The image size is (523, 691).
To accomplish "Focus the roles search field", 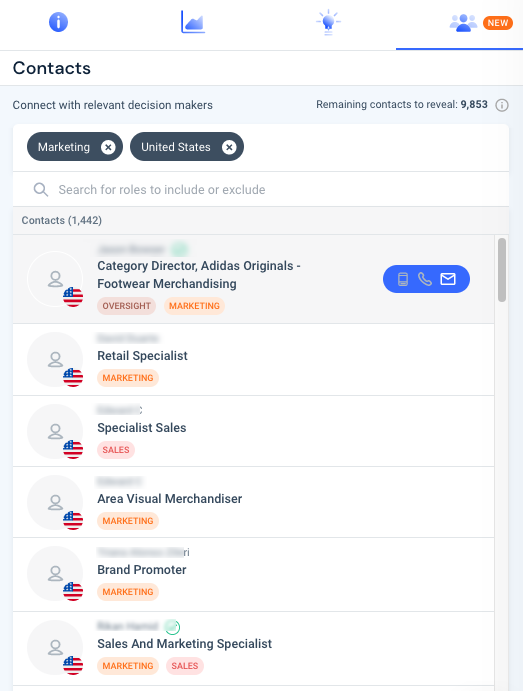I will (x=261, y=189).
